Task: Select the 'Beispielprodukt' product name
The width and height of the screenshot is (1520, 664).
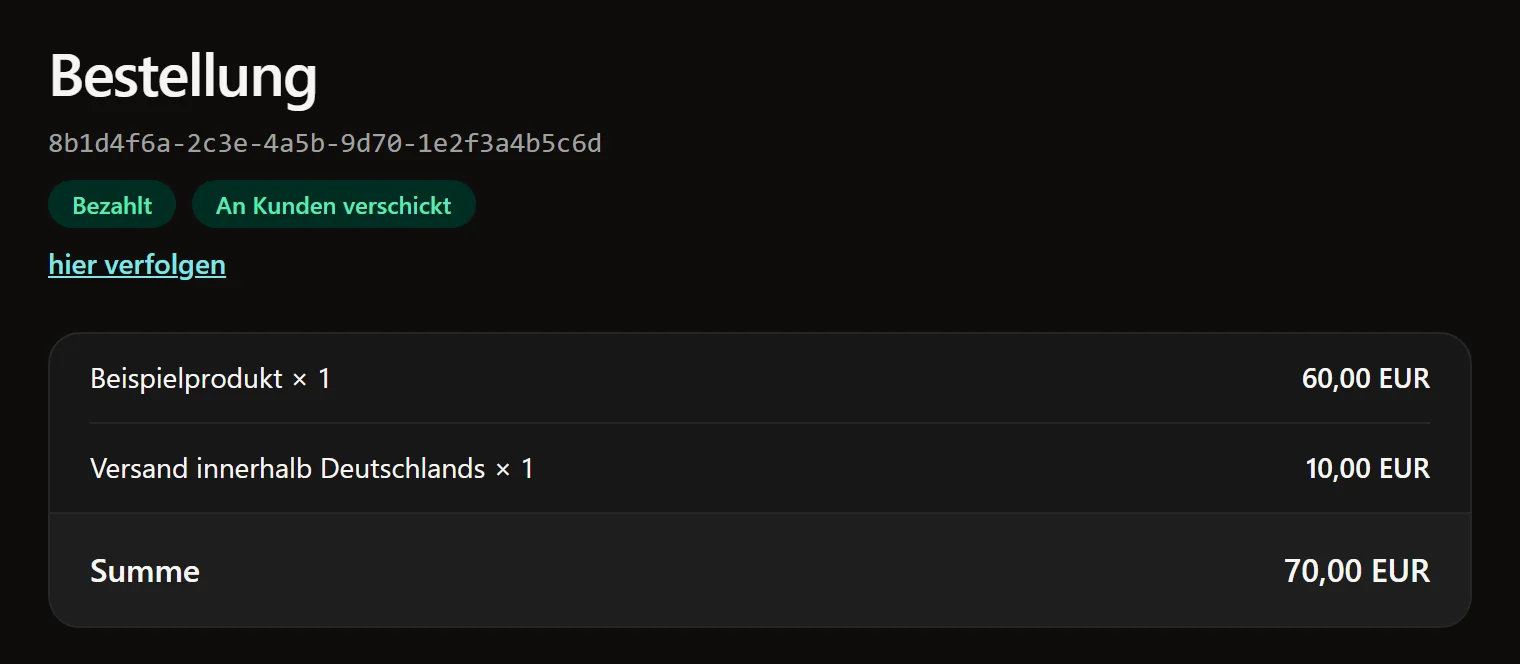Action: (186, 379)
